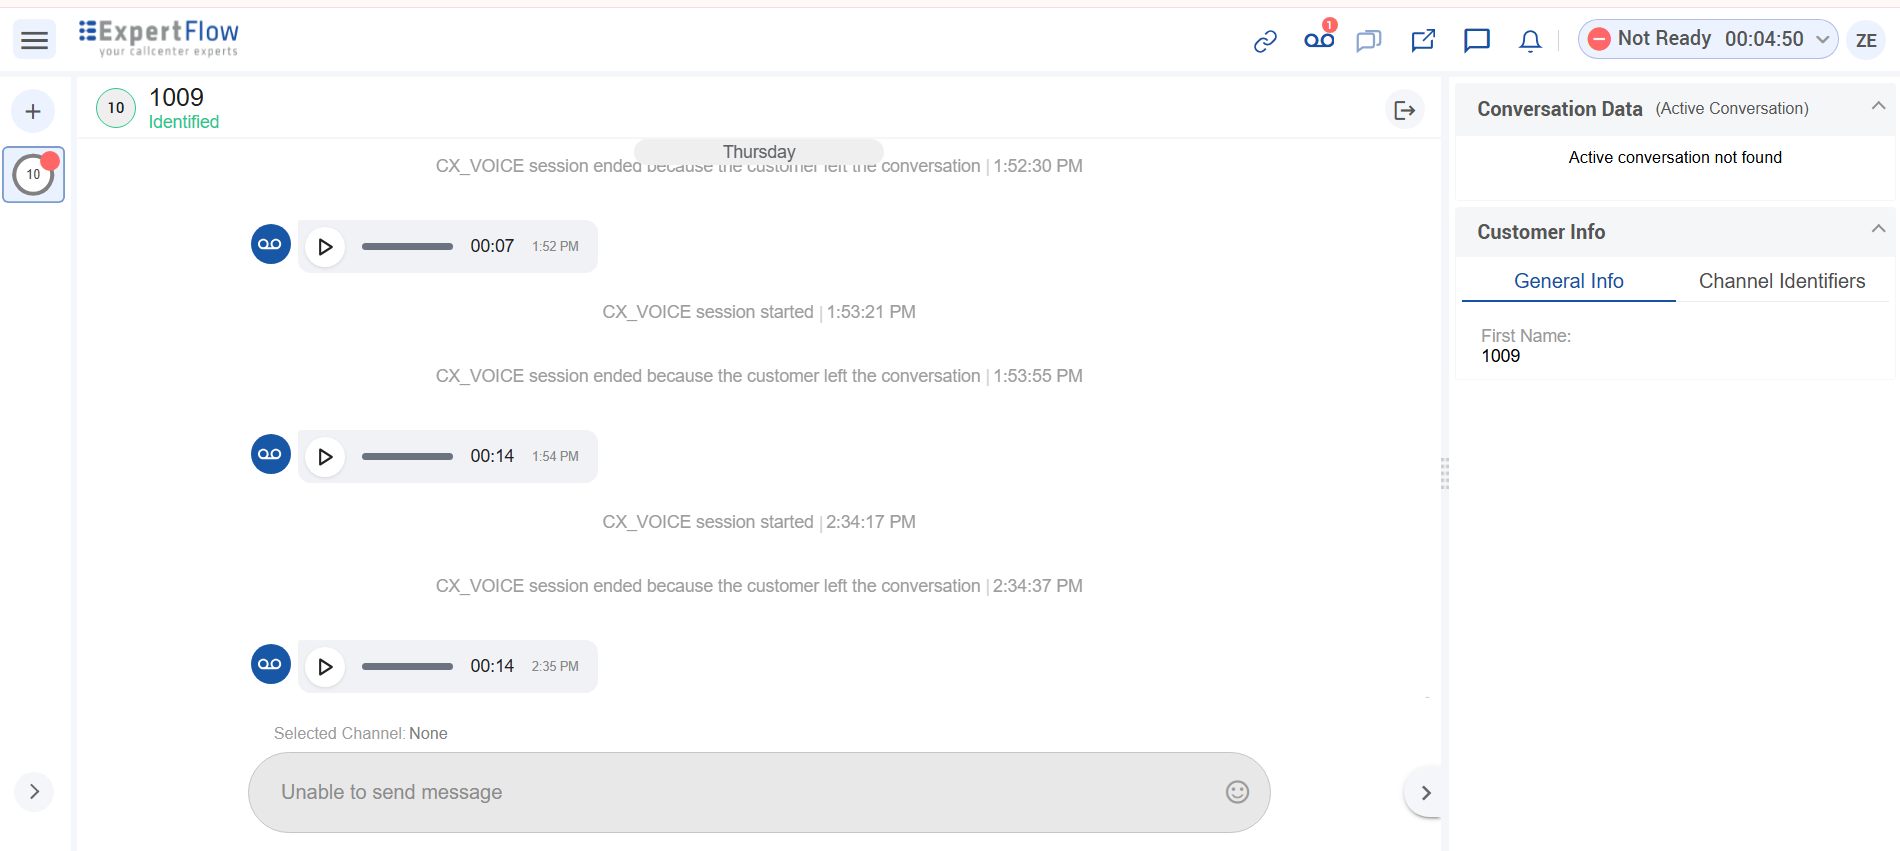Collapse the Customer Info panel

(x=1878, y=230)
